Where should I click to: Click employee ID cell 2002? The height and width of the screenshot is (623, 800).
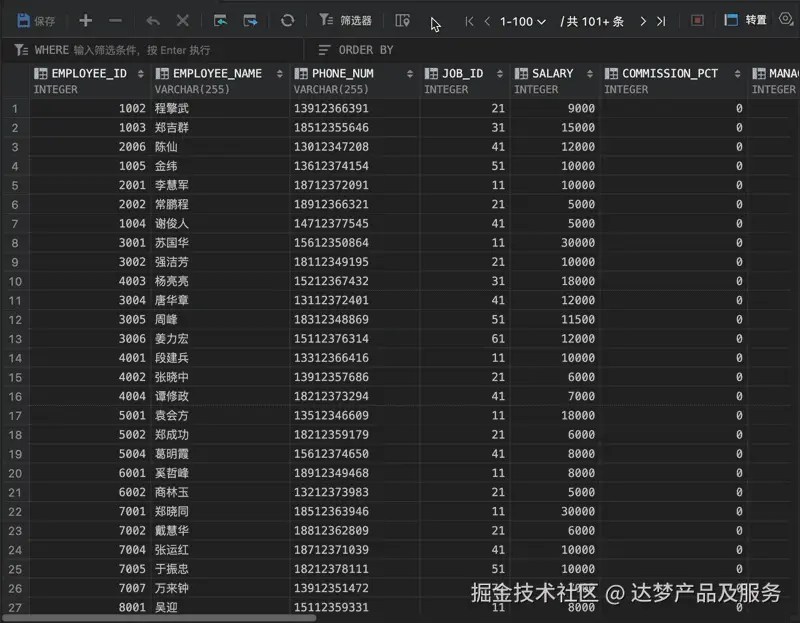[90, 205]
